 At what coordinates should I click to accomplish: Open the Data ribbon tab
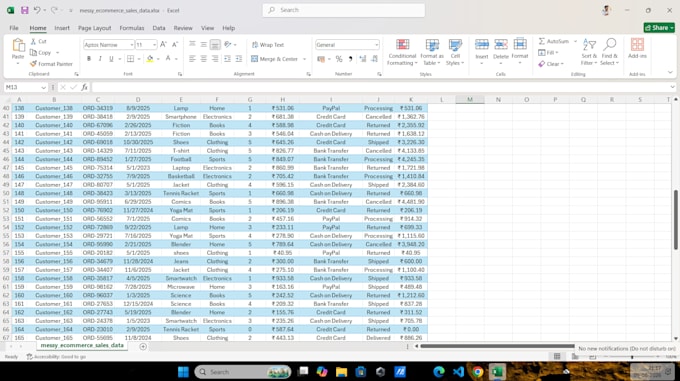coord(159,28)
